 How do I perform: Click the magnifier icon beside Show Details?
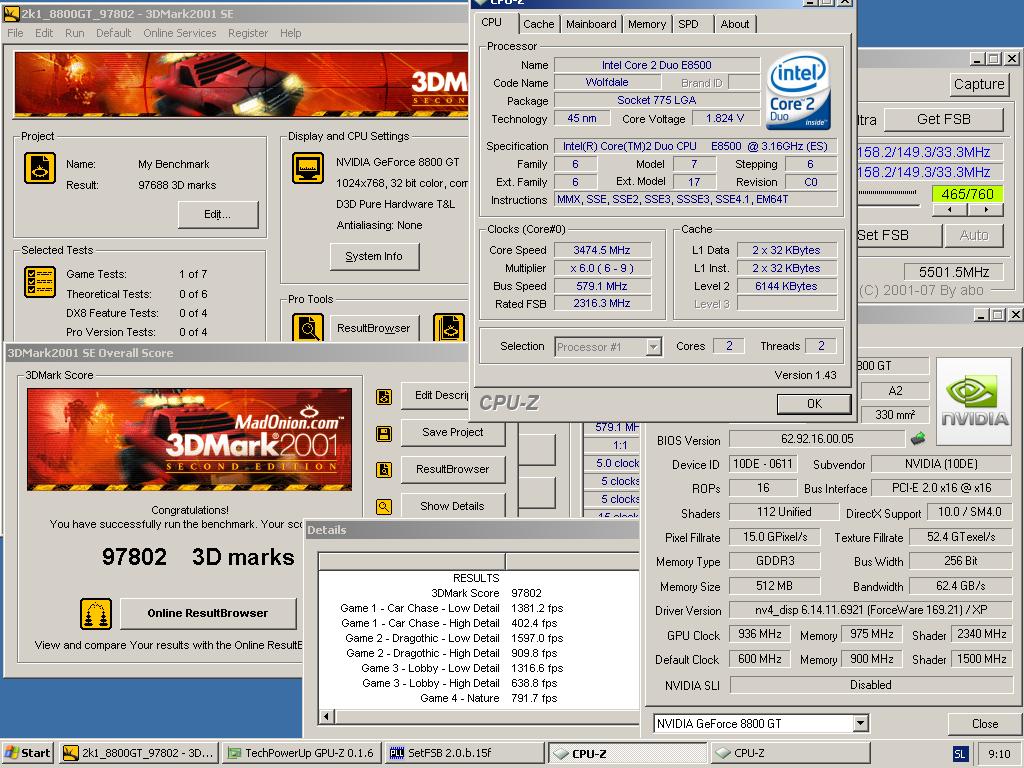click(x=384, y=506)
